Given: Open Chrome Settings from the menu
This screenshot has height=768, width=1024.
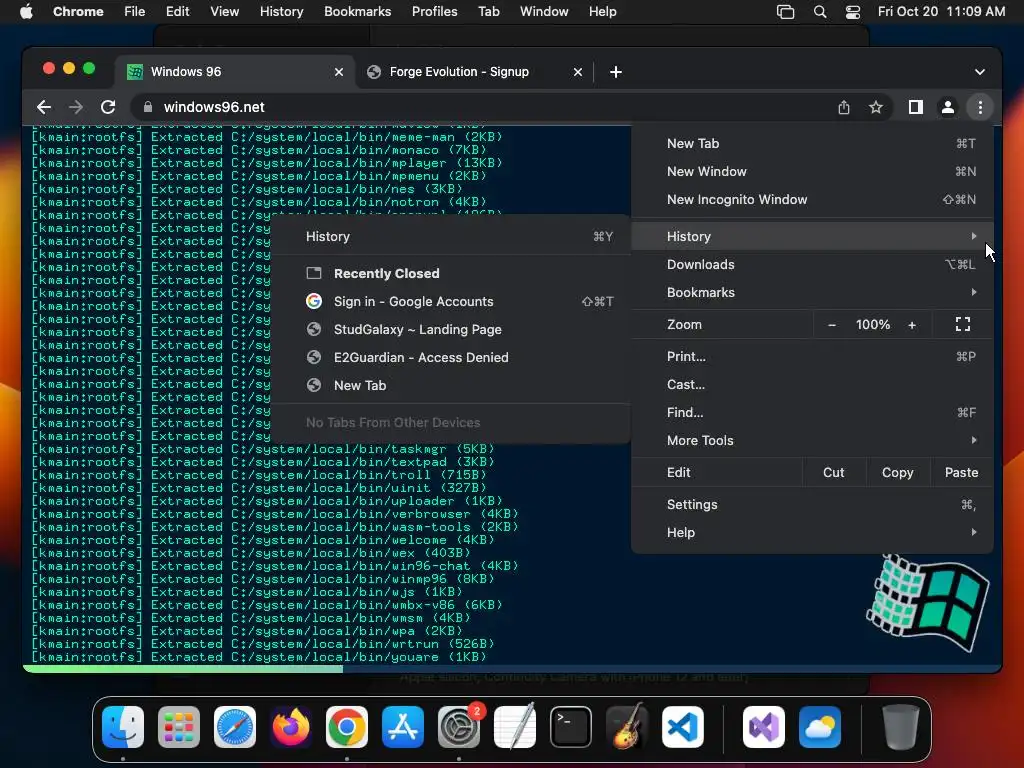Looking at the screenshot, I should [x=812, y=505].
